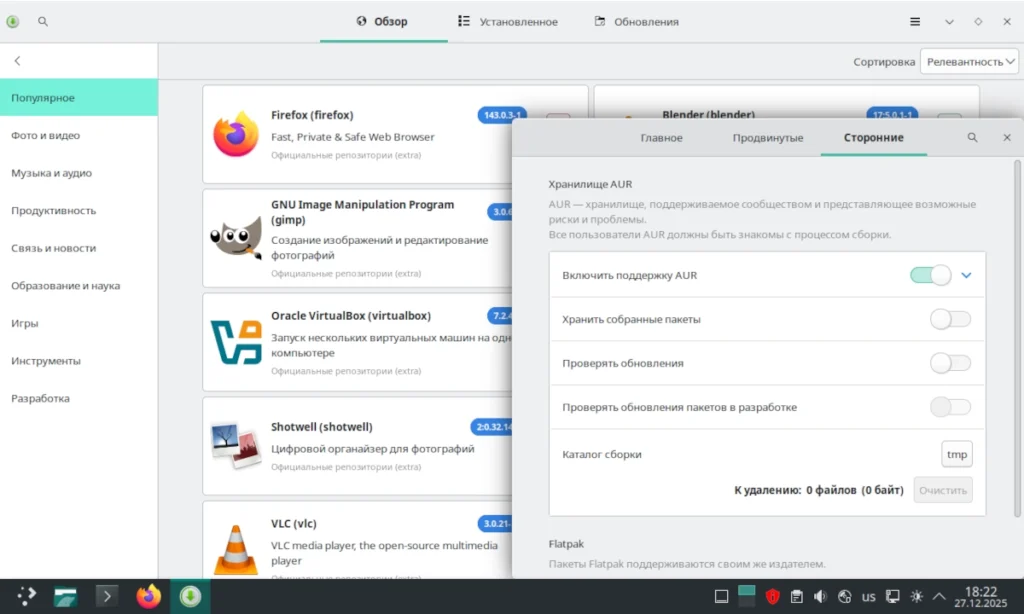Click the search magnifier in main header
Viewport: 1024px width, 614px height.
point(43,22)
